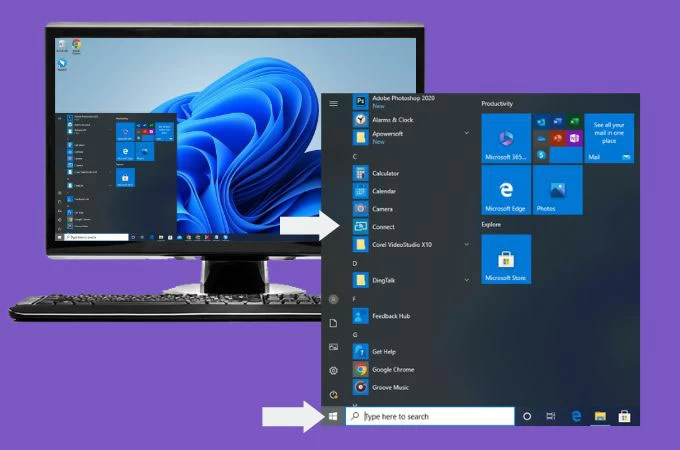The height and width of the screenshot is (450, 680).
Task: Expand the Start menu hamburger button
Action: [x=333, y=103]
